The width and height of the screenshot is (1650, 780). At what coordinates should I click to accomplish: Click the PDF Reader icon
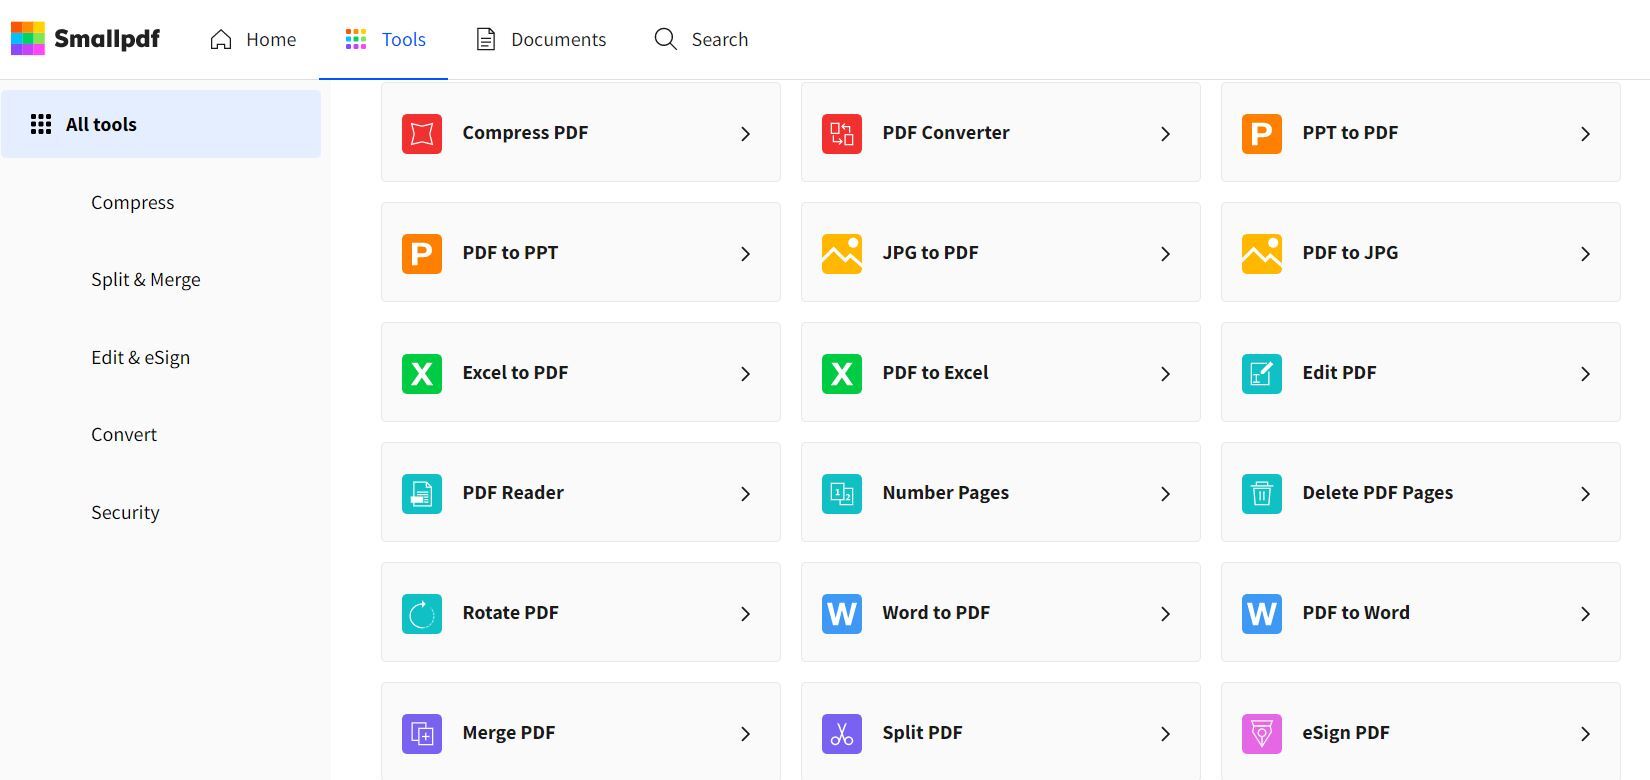click(422, 493)
